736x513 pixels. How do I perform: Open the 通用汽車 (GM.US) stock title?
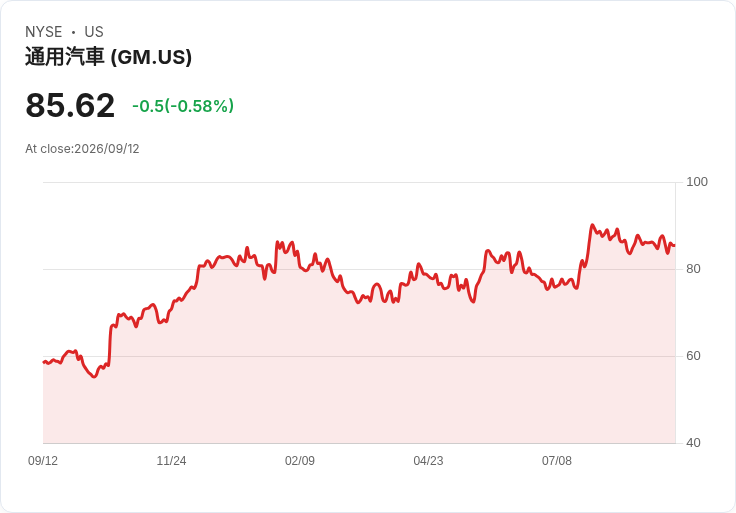pos(108,57)
